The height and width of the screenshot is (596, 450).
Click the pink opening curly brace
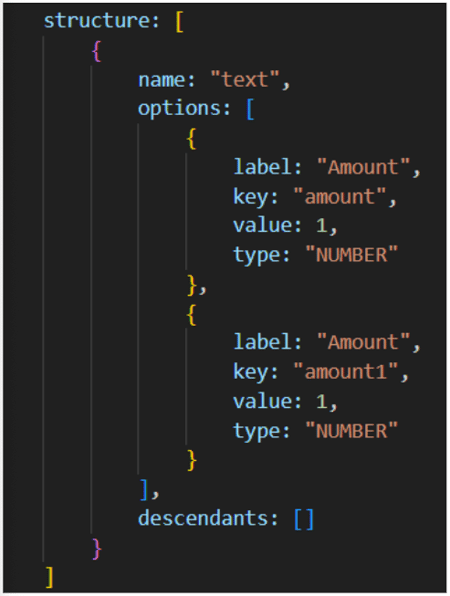pyautogui.click(x=97, y=51)
